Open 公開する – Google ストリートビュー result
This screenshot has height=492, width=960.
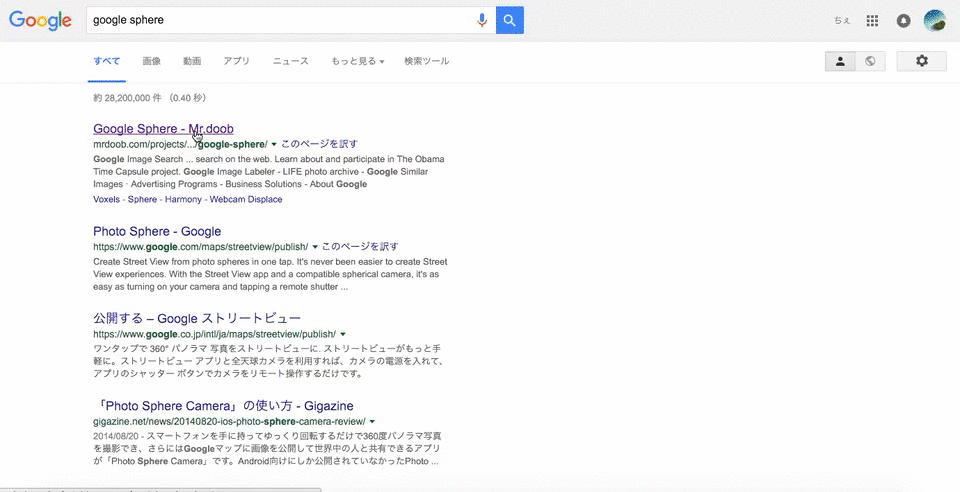pos(197,319)
